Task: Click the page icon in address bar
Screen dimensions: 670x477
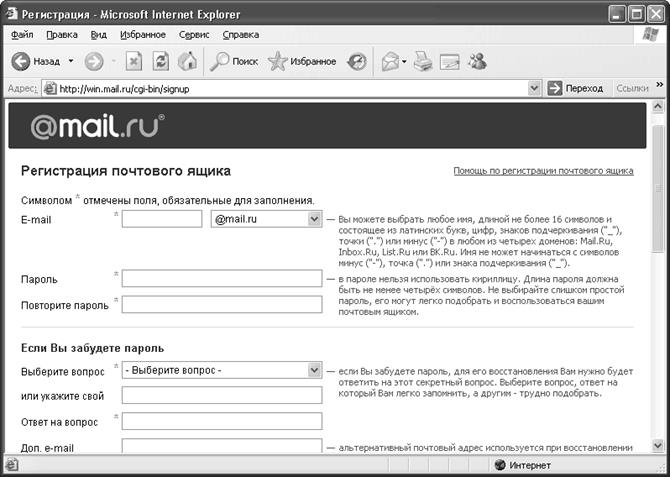Action: [x=50, y=88]
